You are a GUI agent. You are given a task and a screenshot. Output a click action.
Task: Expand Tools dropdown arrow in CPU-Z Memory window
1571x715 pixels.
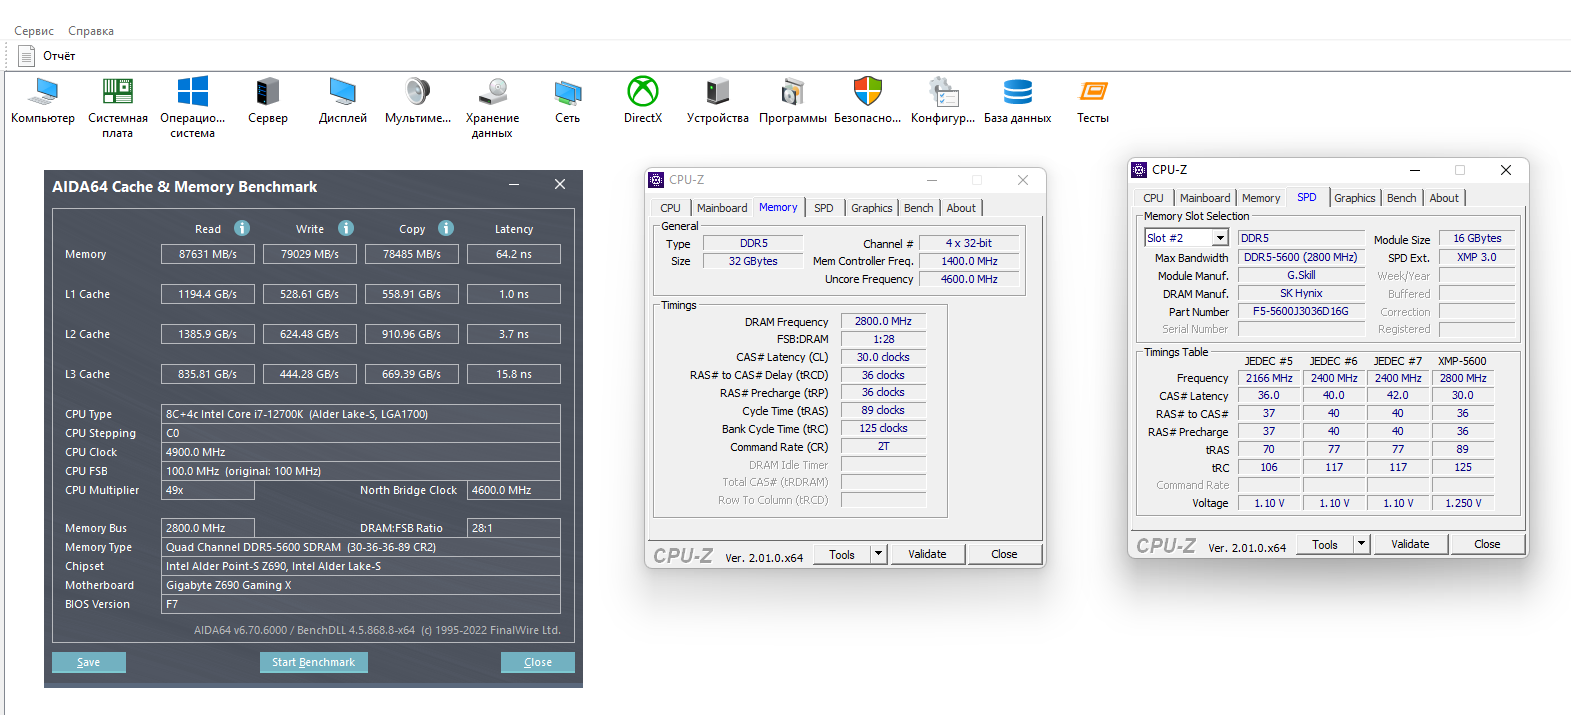[878, 554]
